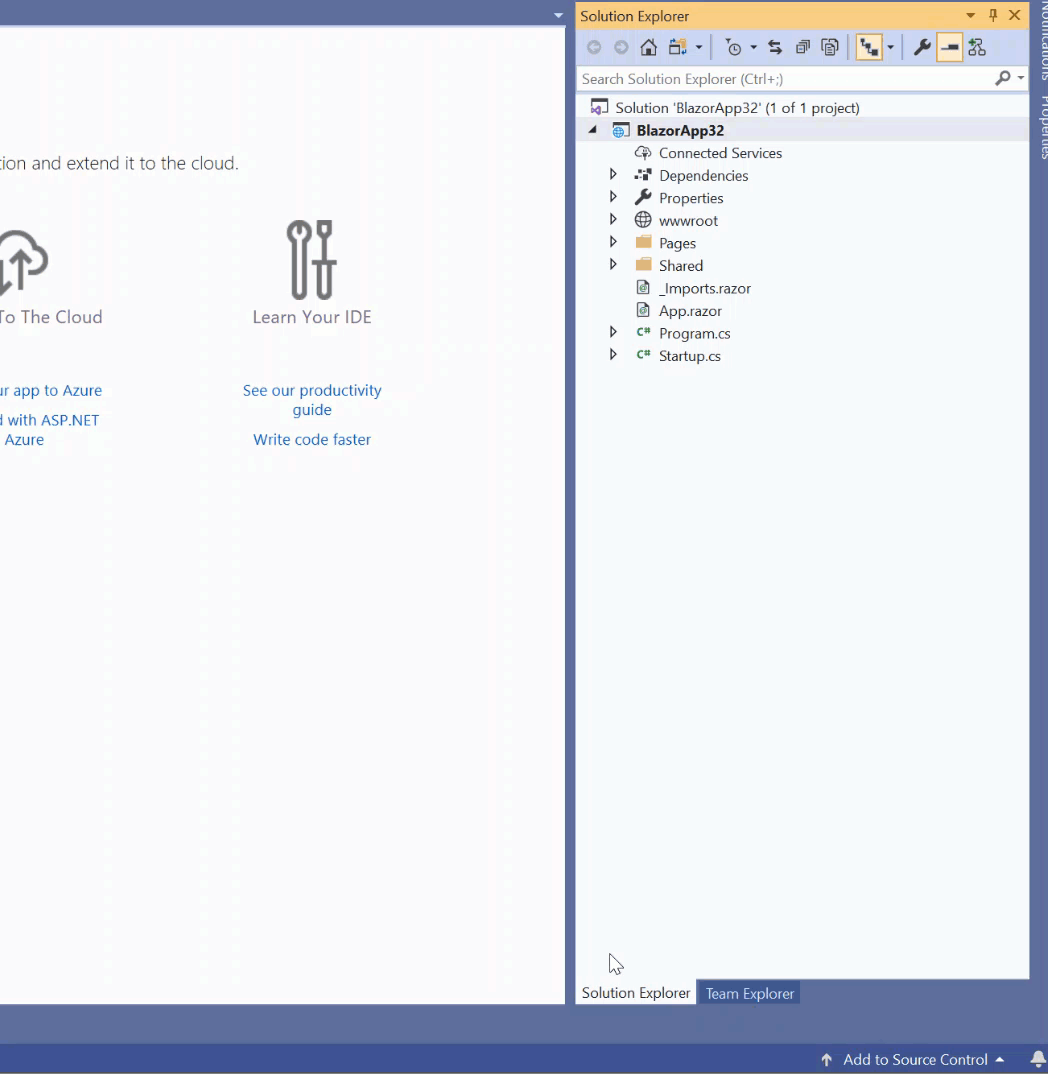The image size is (1048, 1074).
Task: Select the Solution Explorer bottom tab
Action: click(x=636, y=993)
